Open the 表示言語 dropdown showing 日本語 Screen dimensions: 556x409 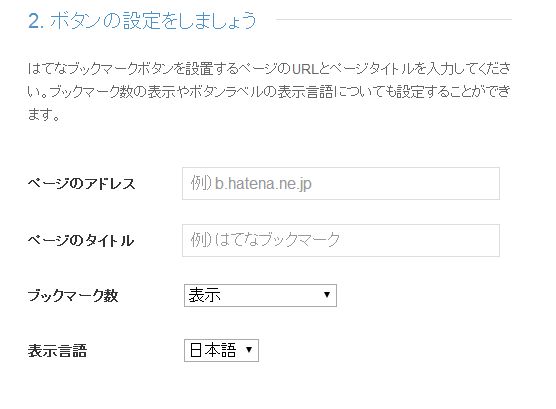pyautogui.click(x=221, y=350)
